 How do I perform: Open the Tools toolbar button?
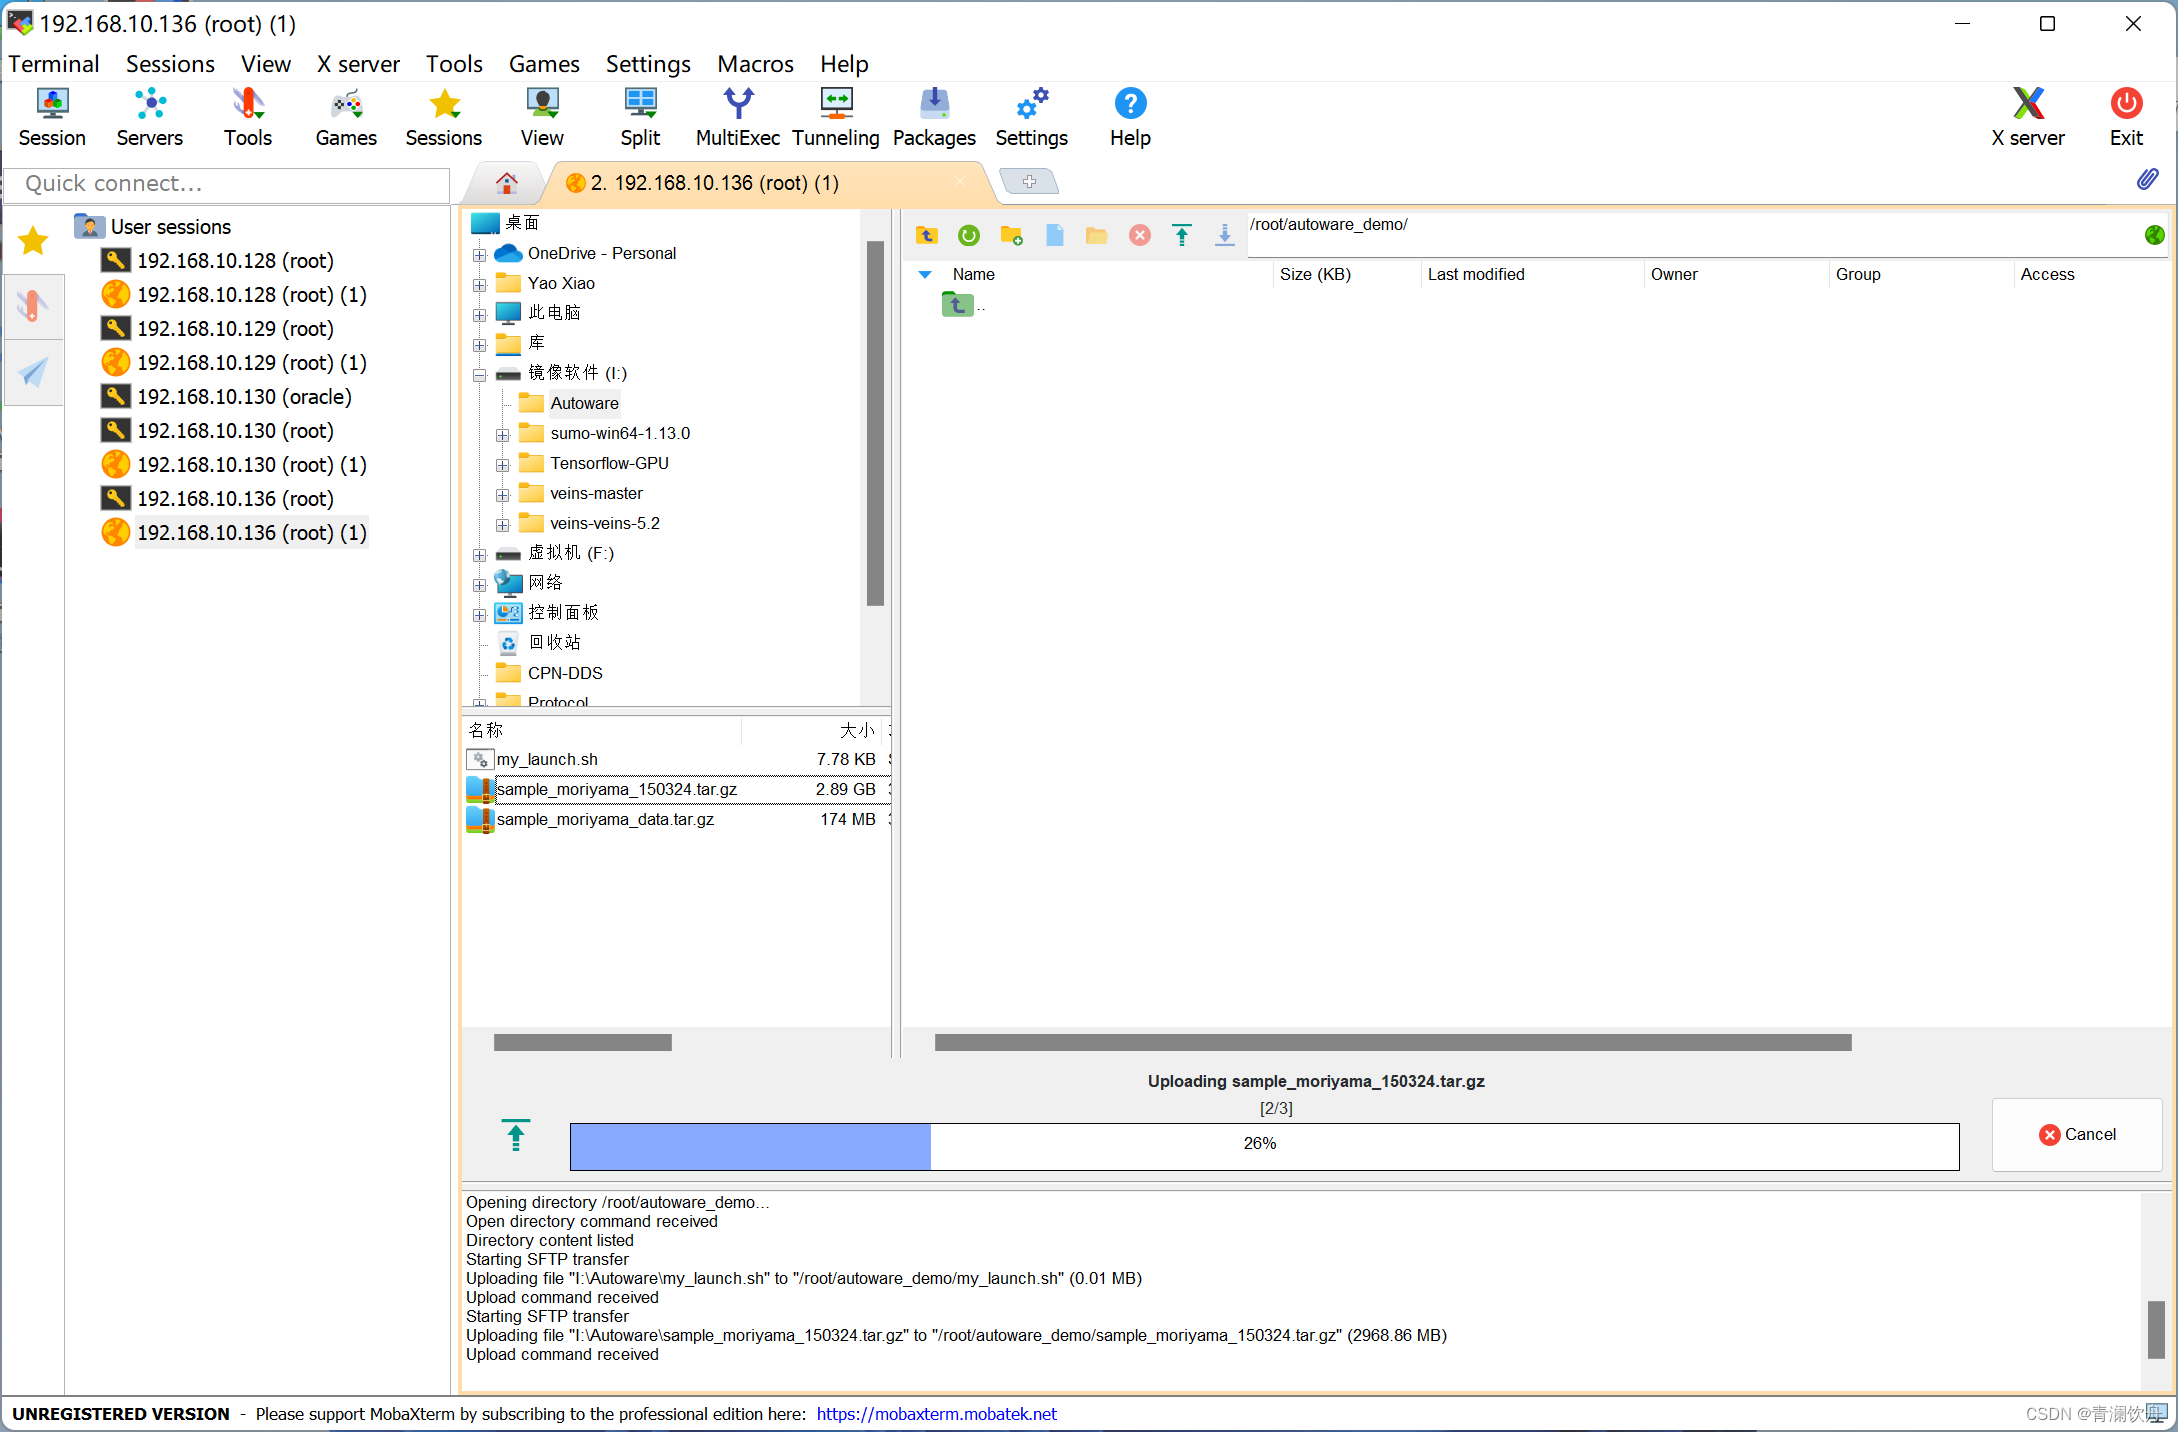point(248,118)
